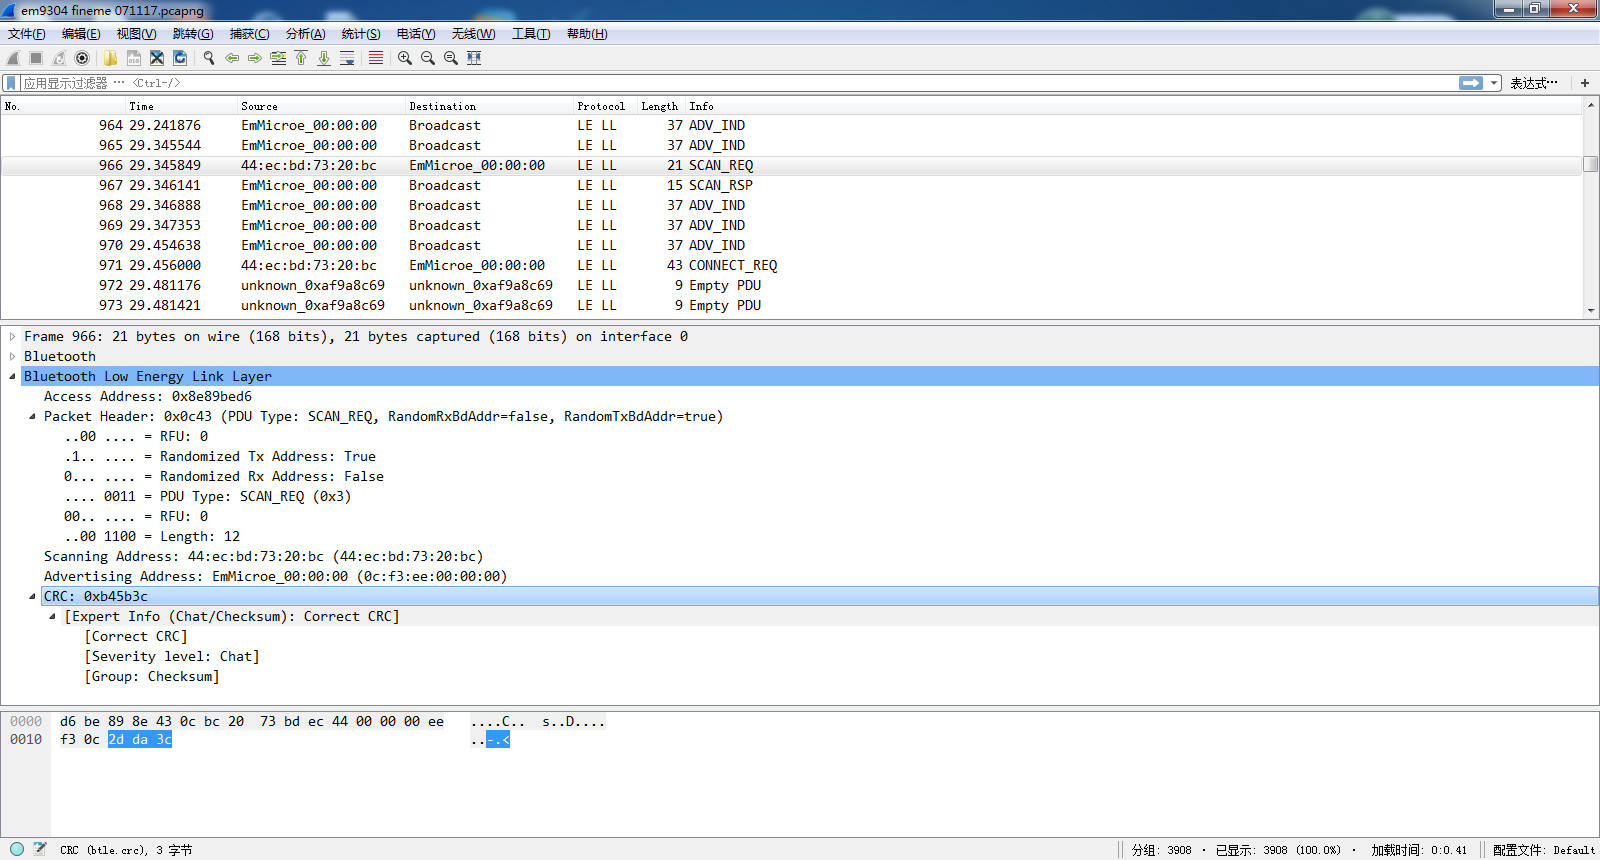Click the restart capture icon
1600x860 pixels.
[59, 58]
